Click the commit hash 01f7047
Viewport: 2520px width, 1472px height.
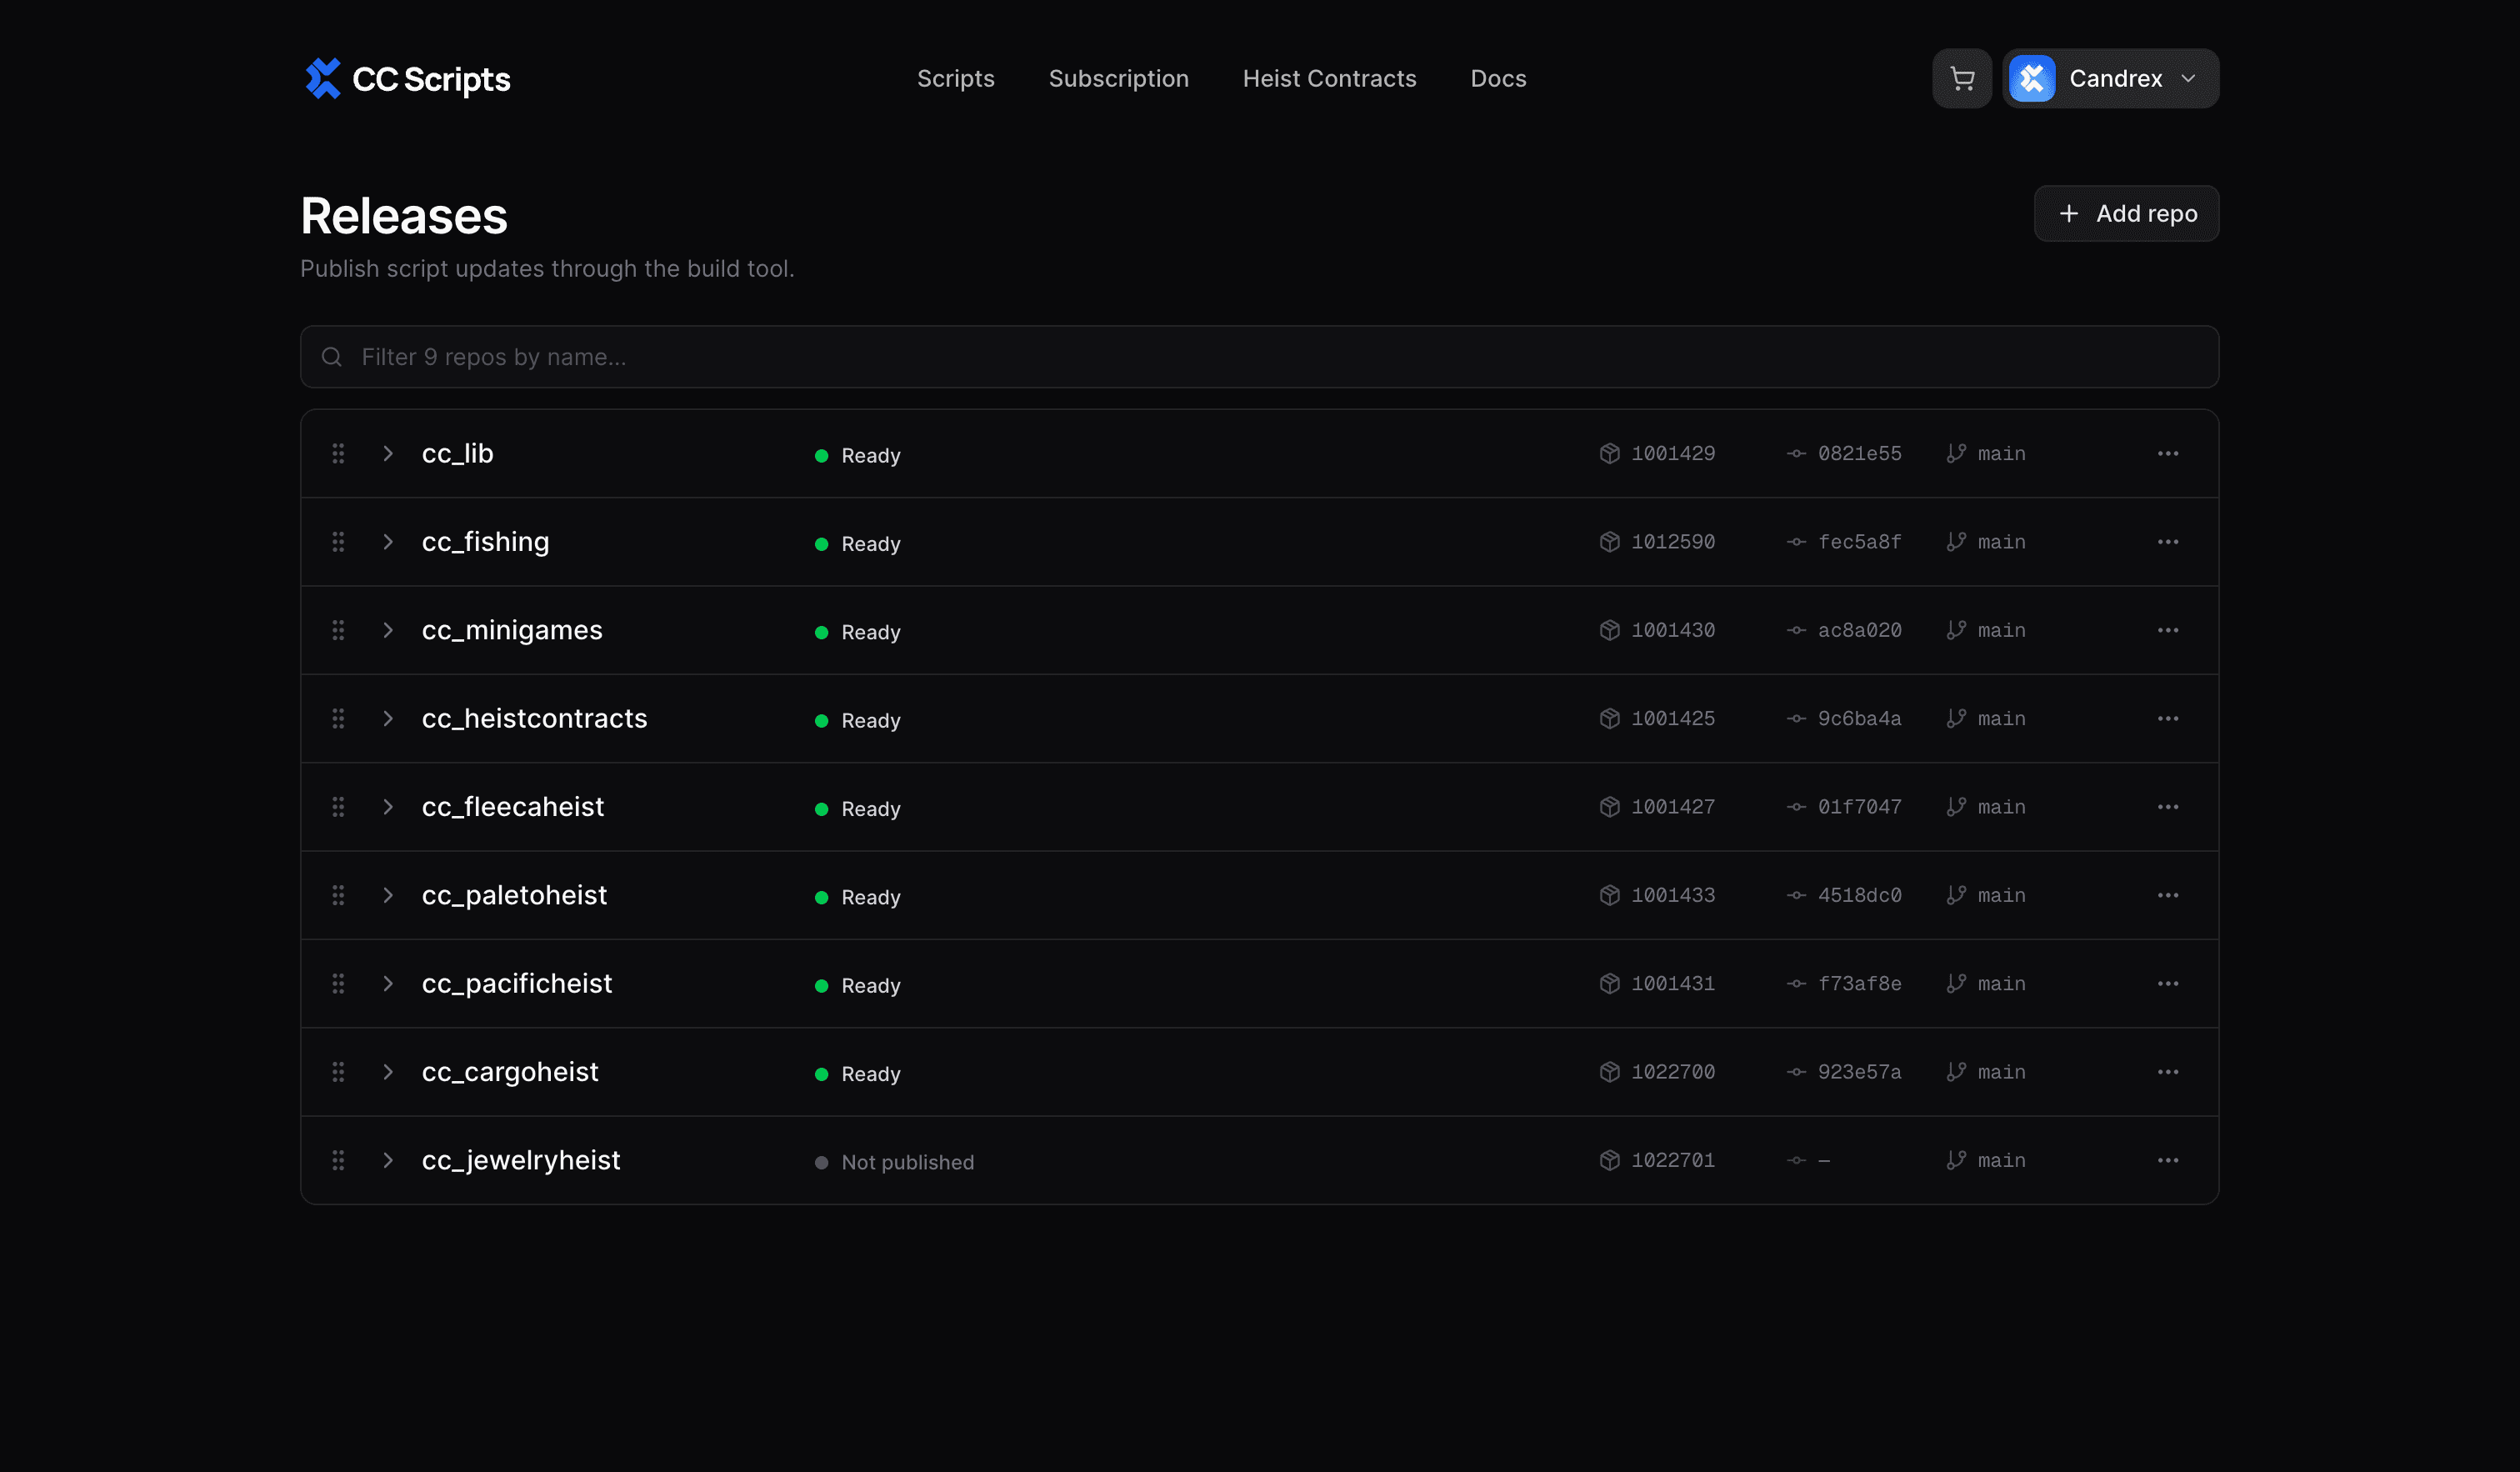pyautogui.click(x=1859, y=806)
